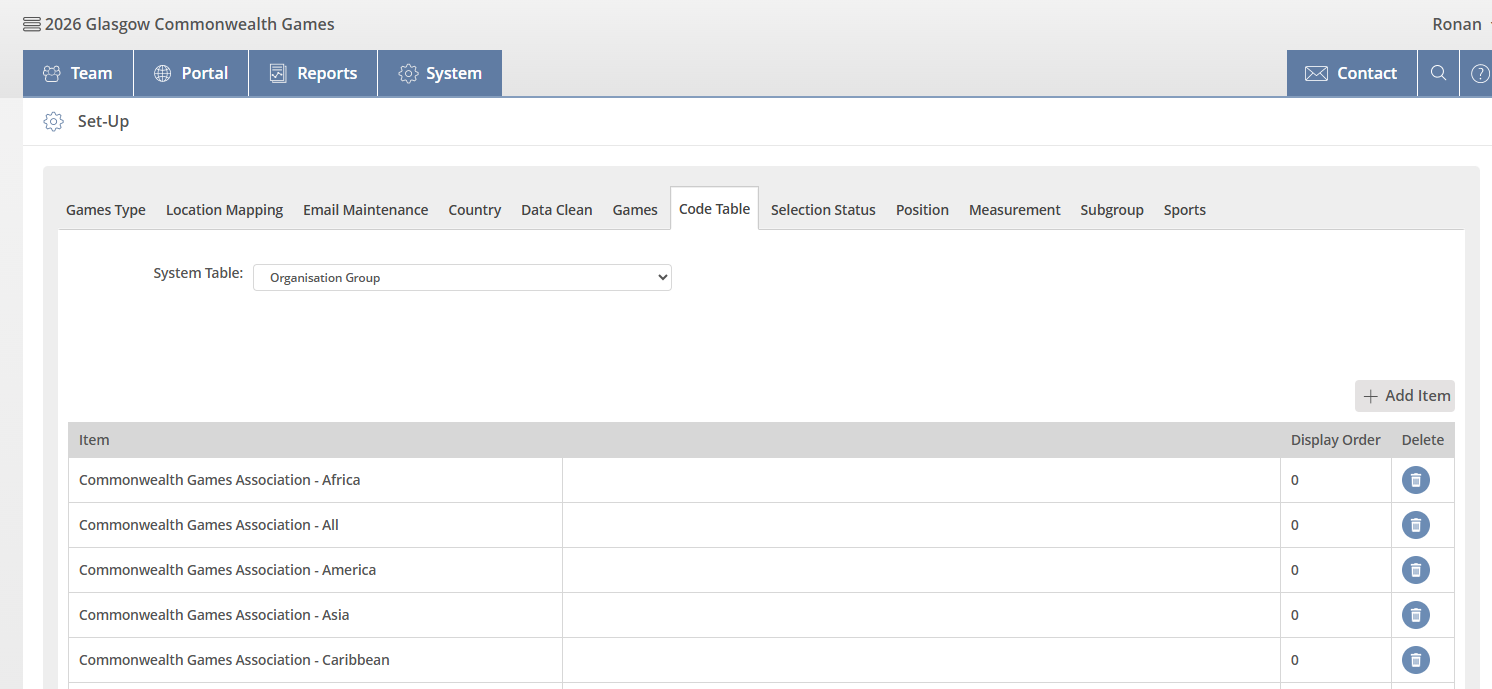Open the Ronan user menu
The width and height of the screenshot is (1492, 689).
coord(1460,24)
